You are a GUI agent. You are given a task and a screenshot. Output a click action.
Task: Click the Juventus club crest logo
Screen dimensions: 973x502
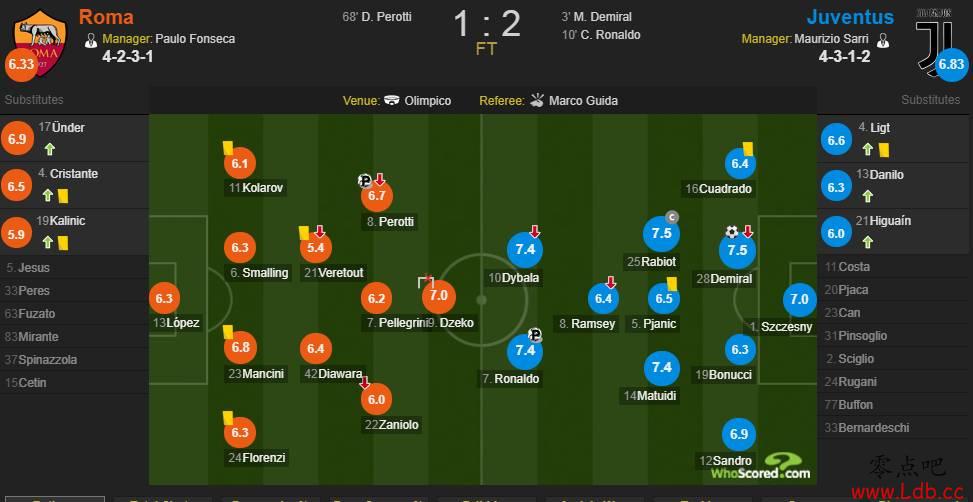point(935,42)
